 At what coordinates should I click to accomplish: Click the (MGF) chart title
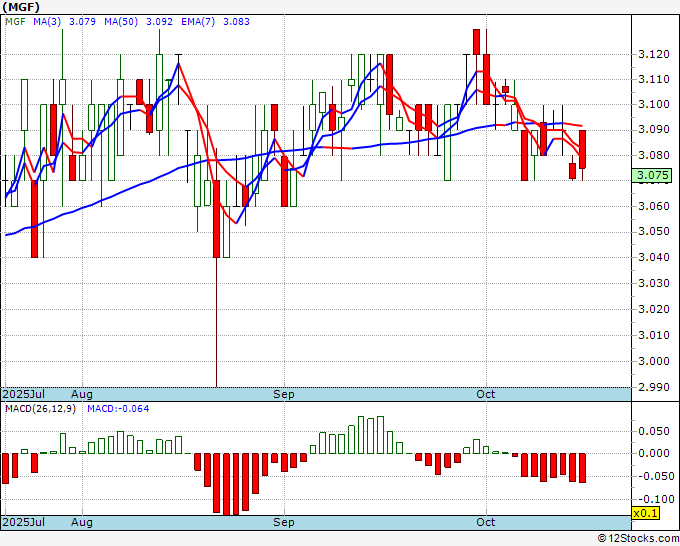21,7
